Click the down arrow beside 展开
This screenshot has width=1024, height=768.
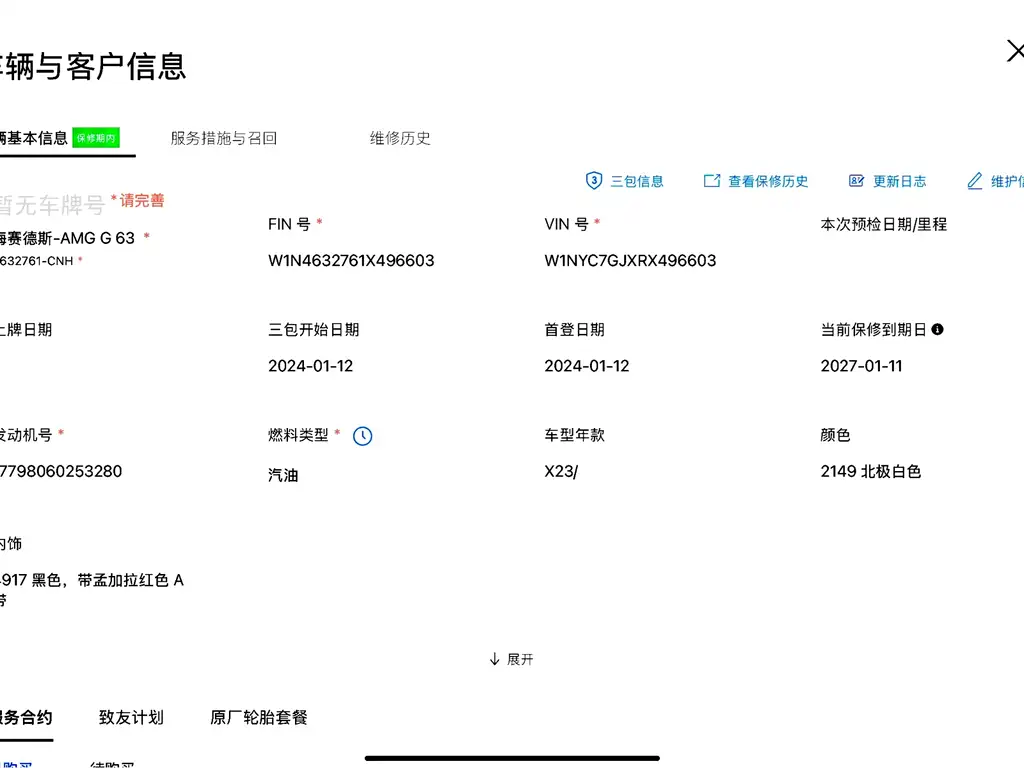pos(494,659)
